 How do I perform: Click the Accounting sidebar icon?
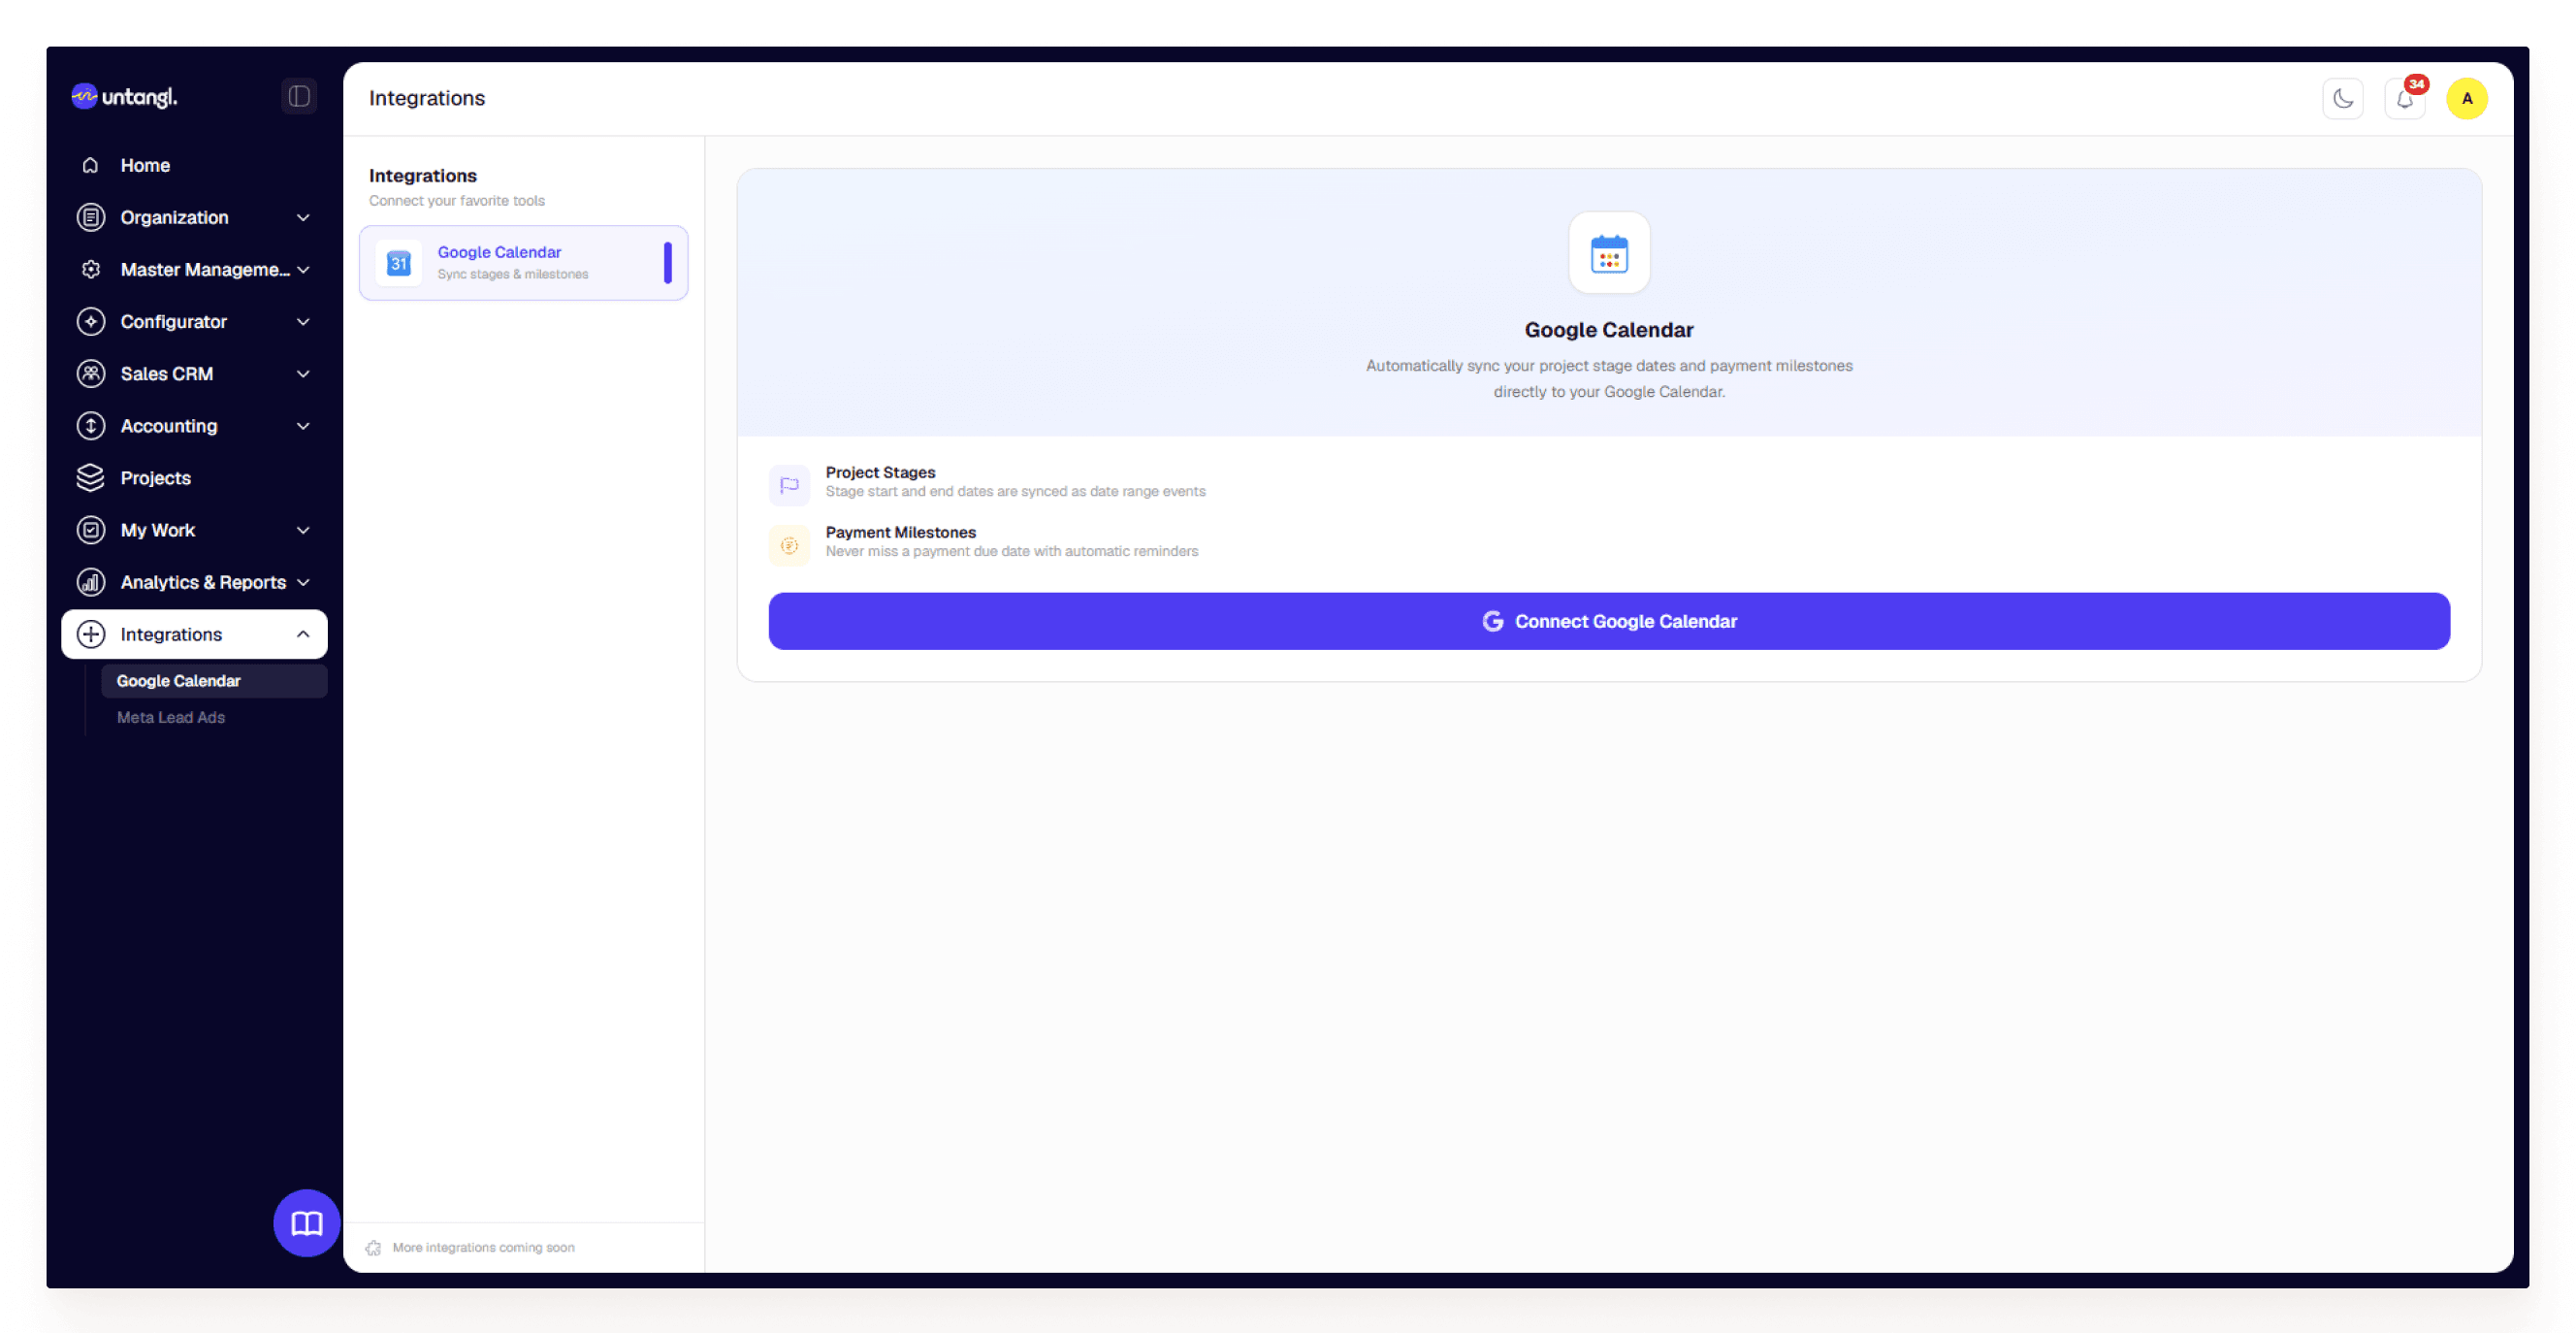(x=91, y=425)
